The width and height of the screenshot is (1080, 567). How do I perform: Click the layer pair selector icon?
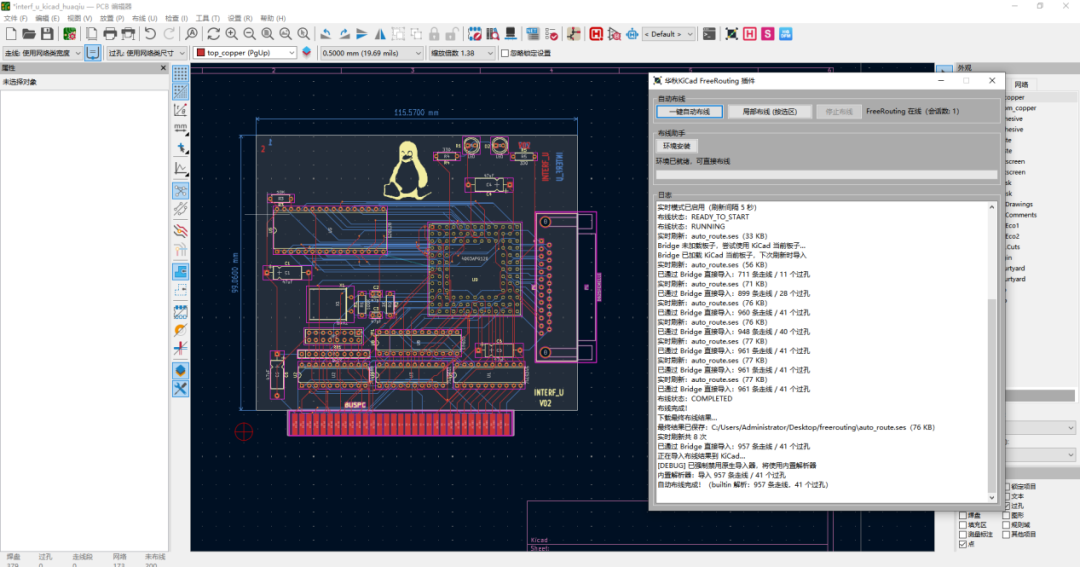pos(307,52)
